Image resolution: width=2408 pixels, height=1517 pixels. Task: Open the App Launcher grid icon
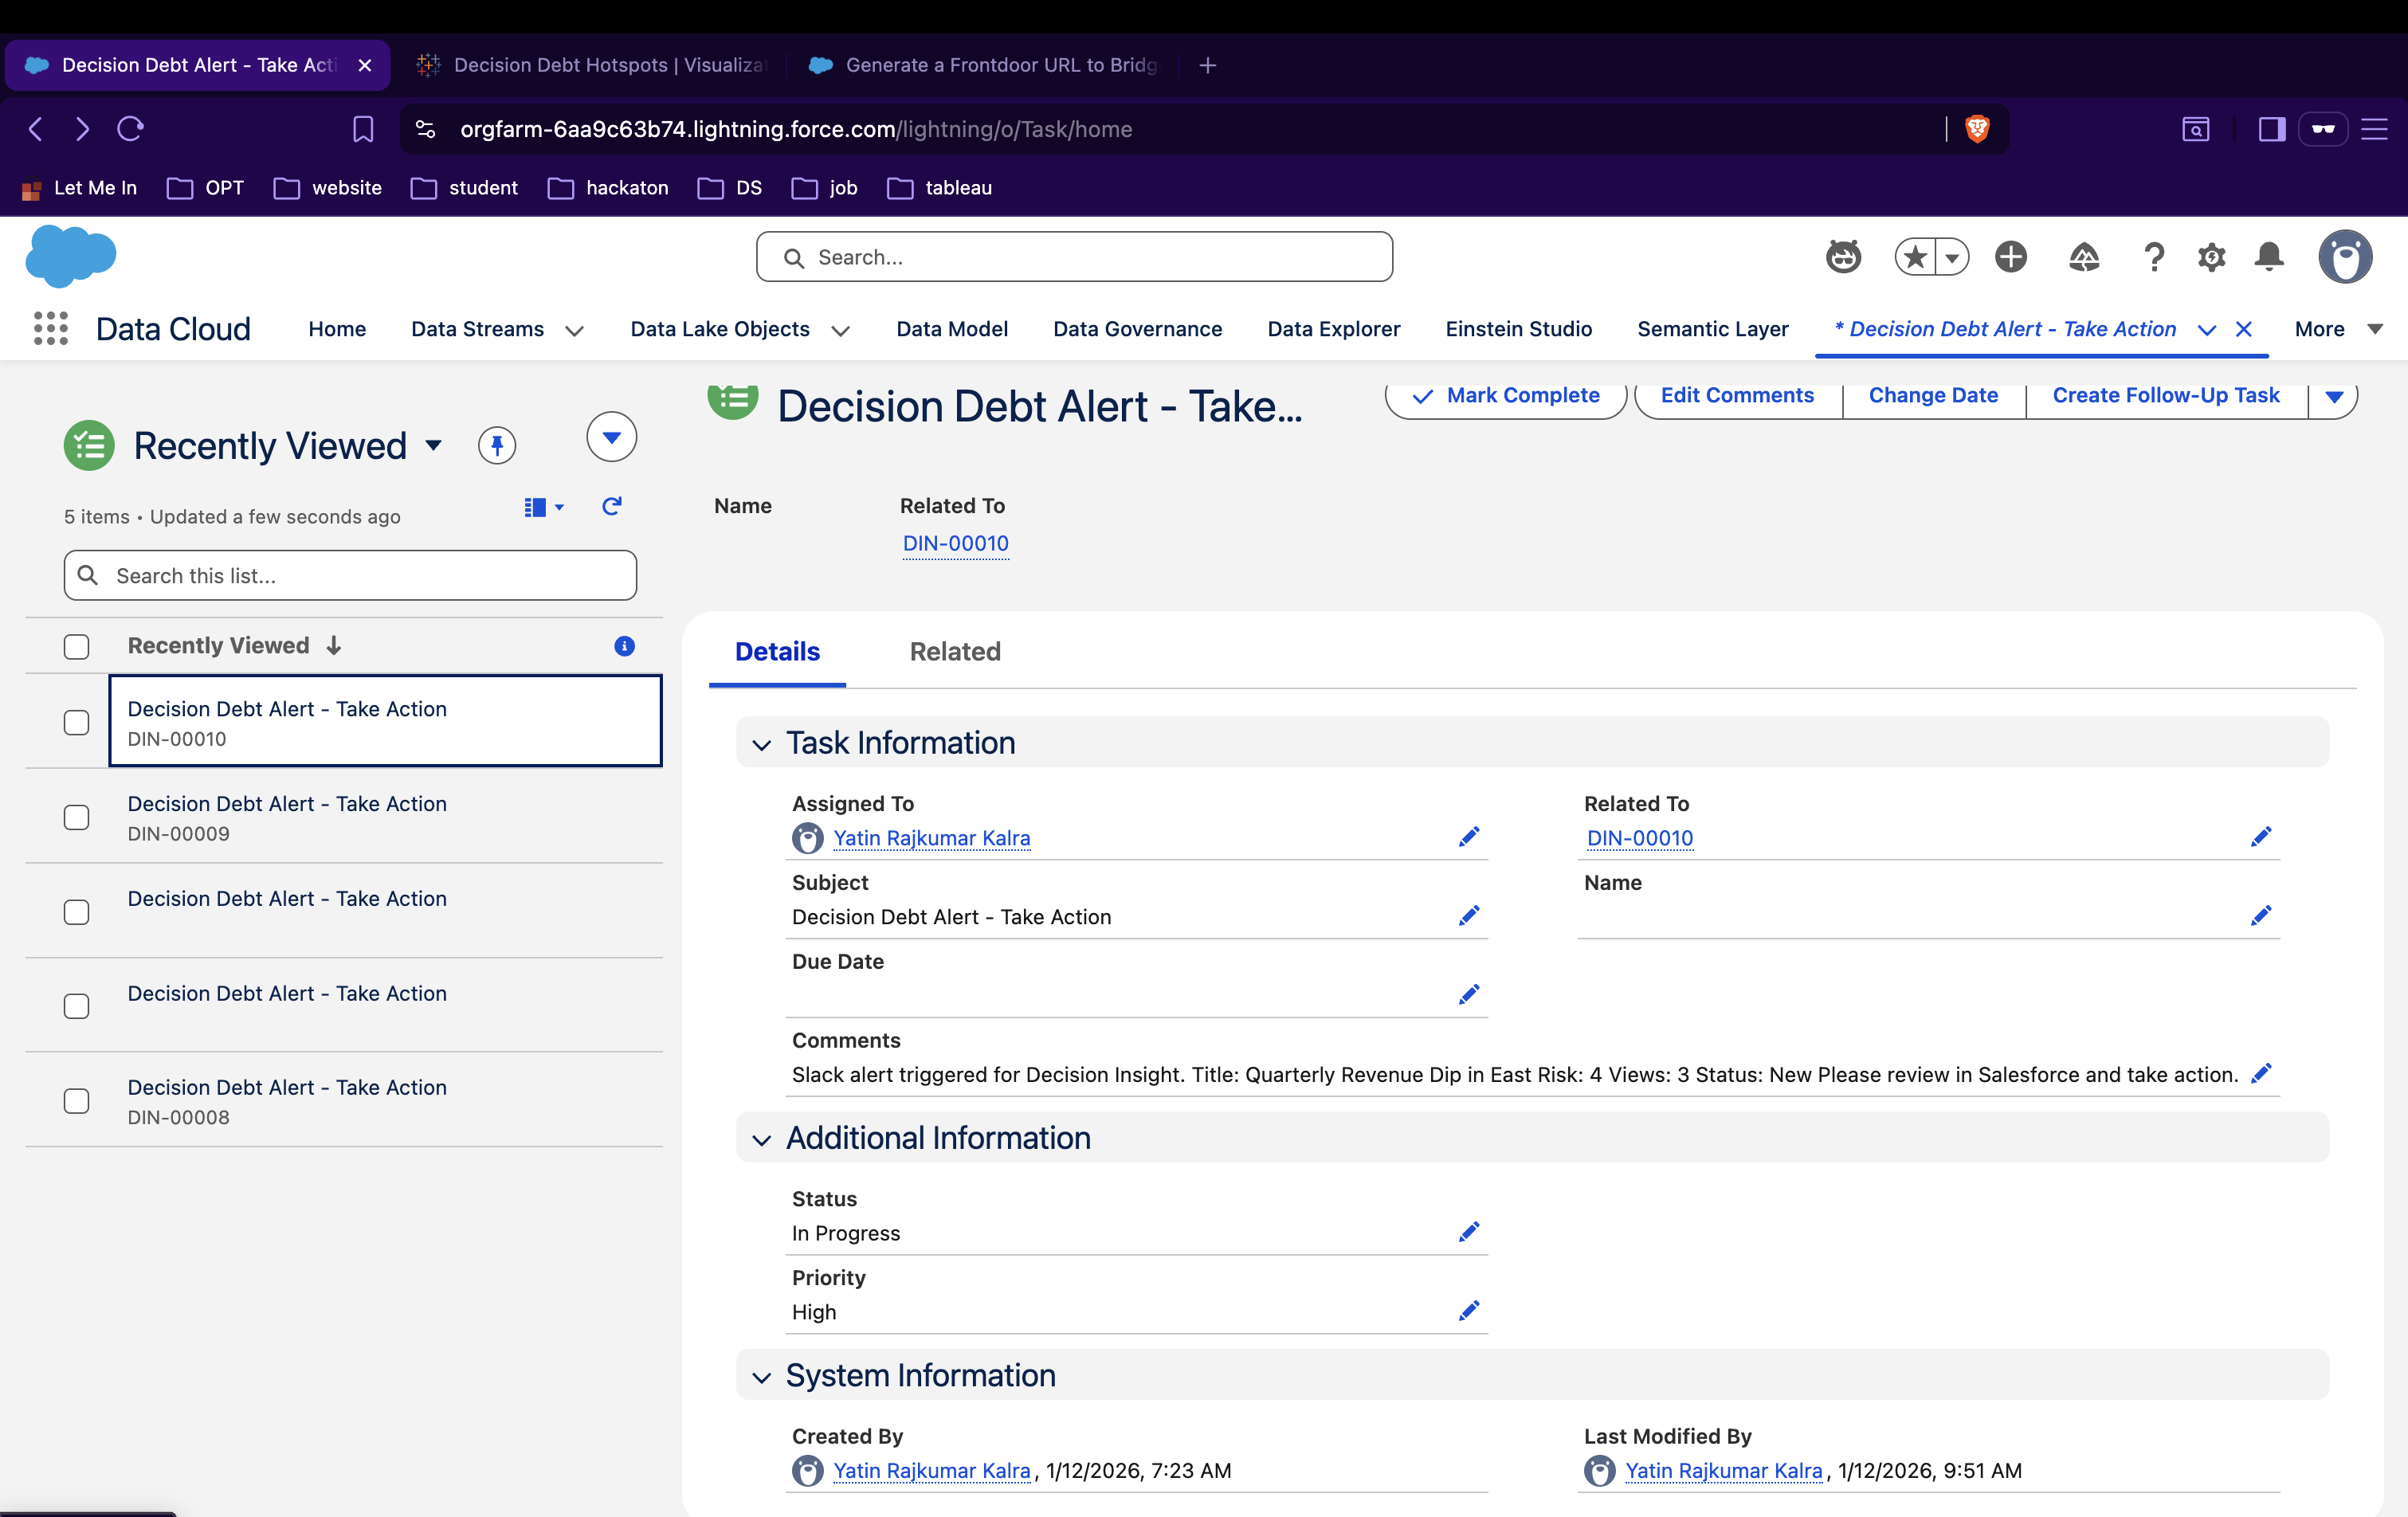[x=50, y=329]
